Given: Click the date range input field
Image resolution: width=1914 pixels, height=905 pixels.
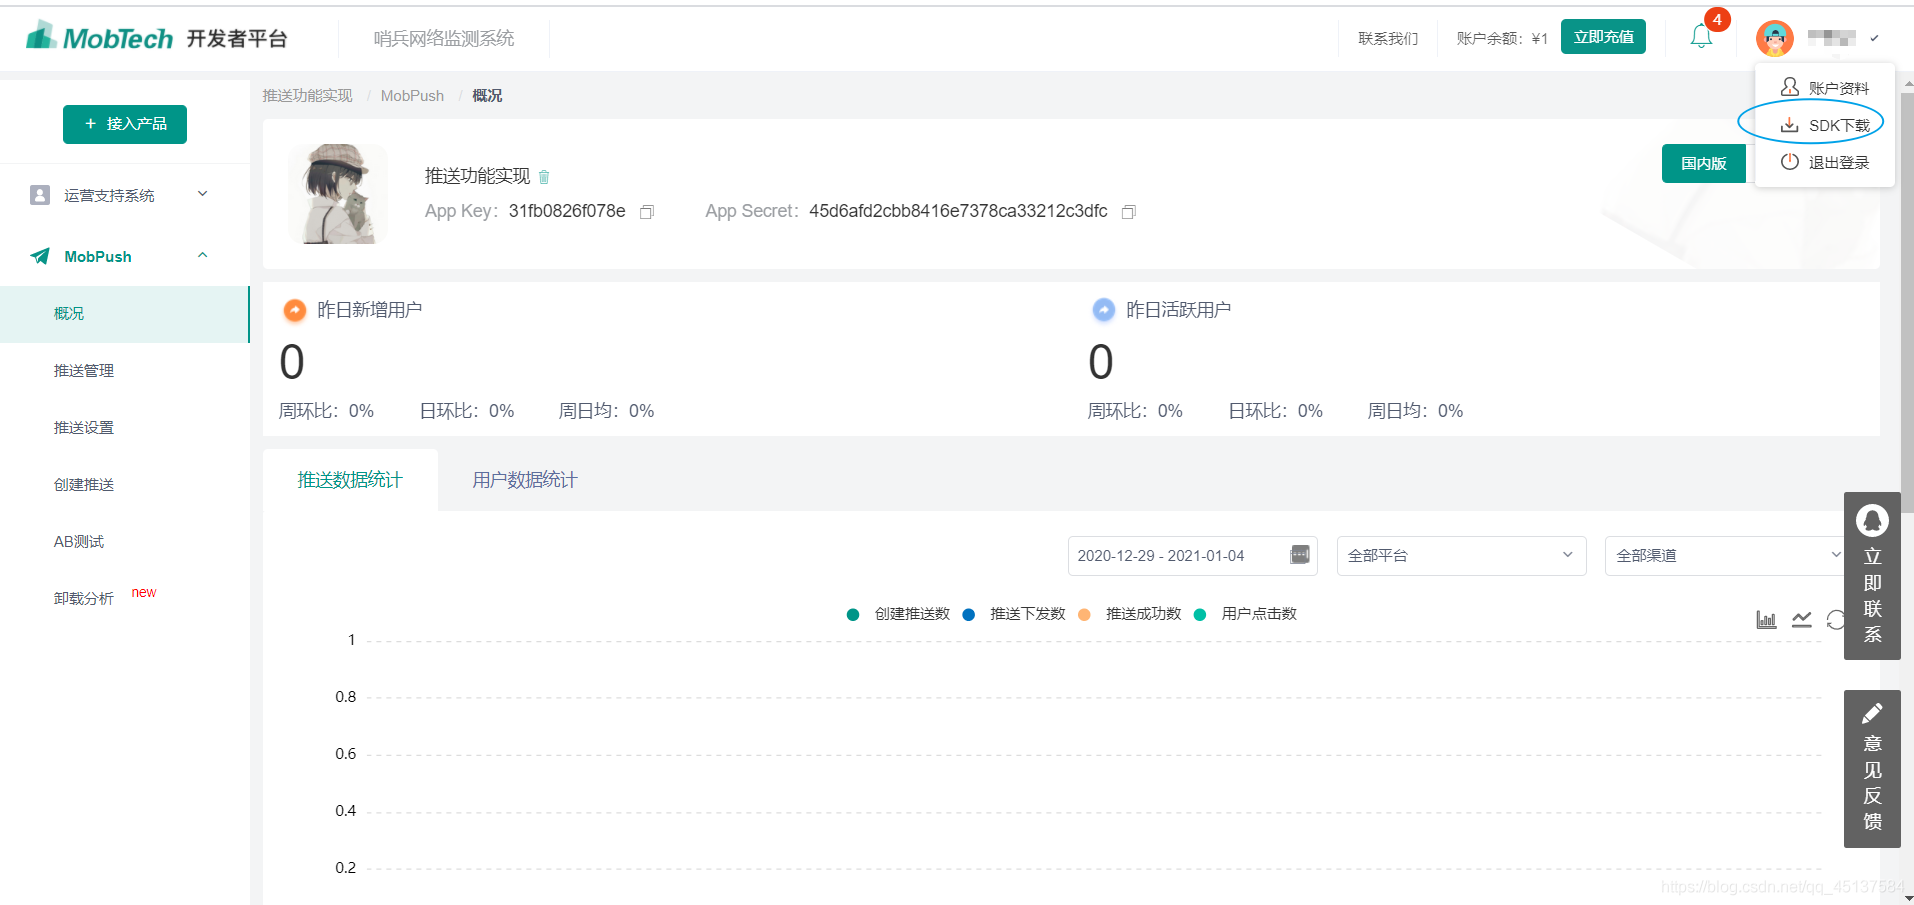Looking at the screenshot, I should tap(1192, 556).
